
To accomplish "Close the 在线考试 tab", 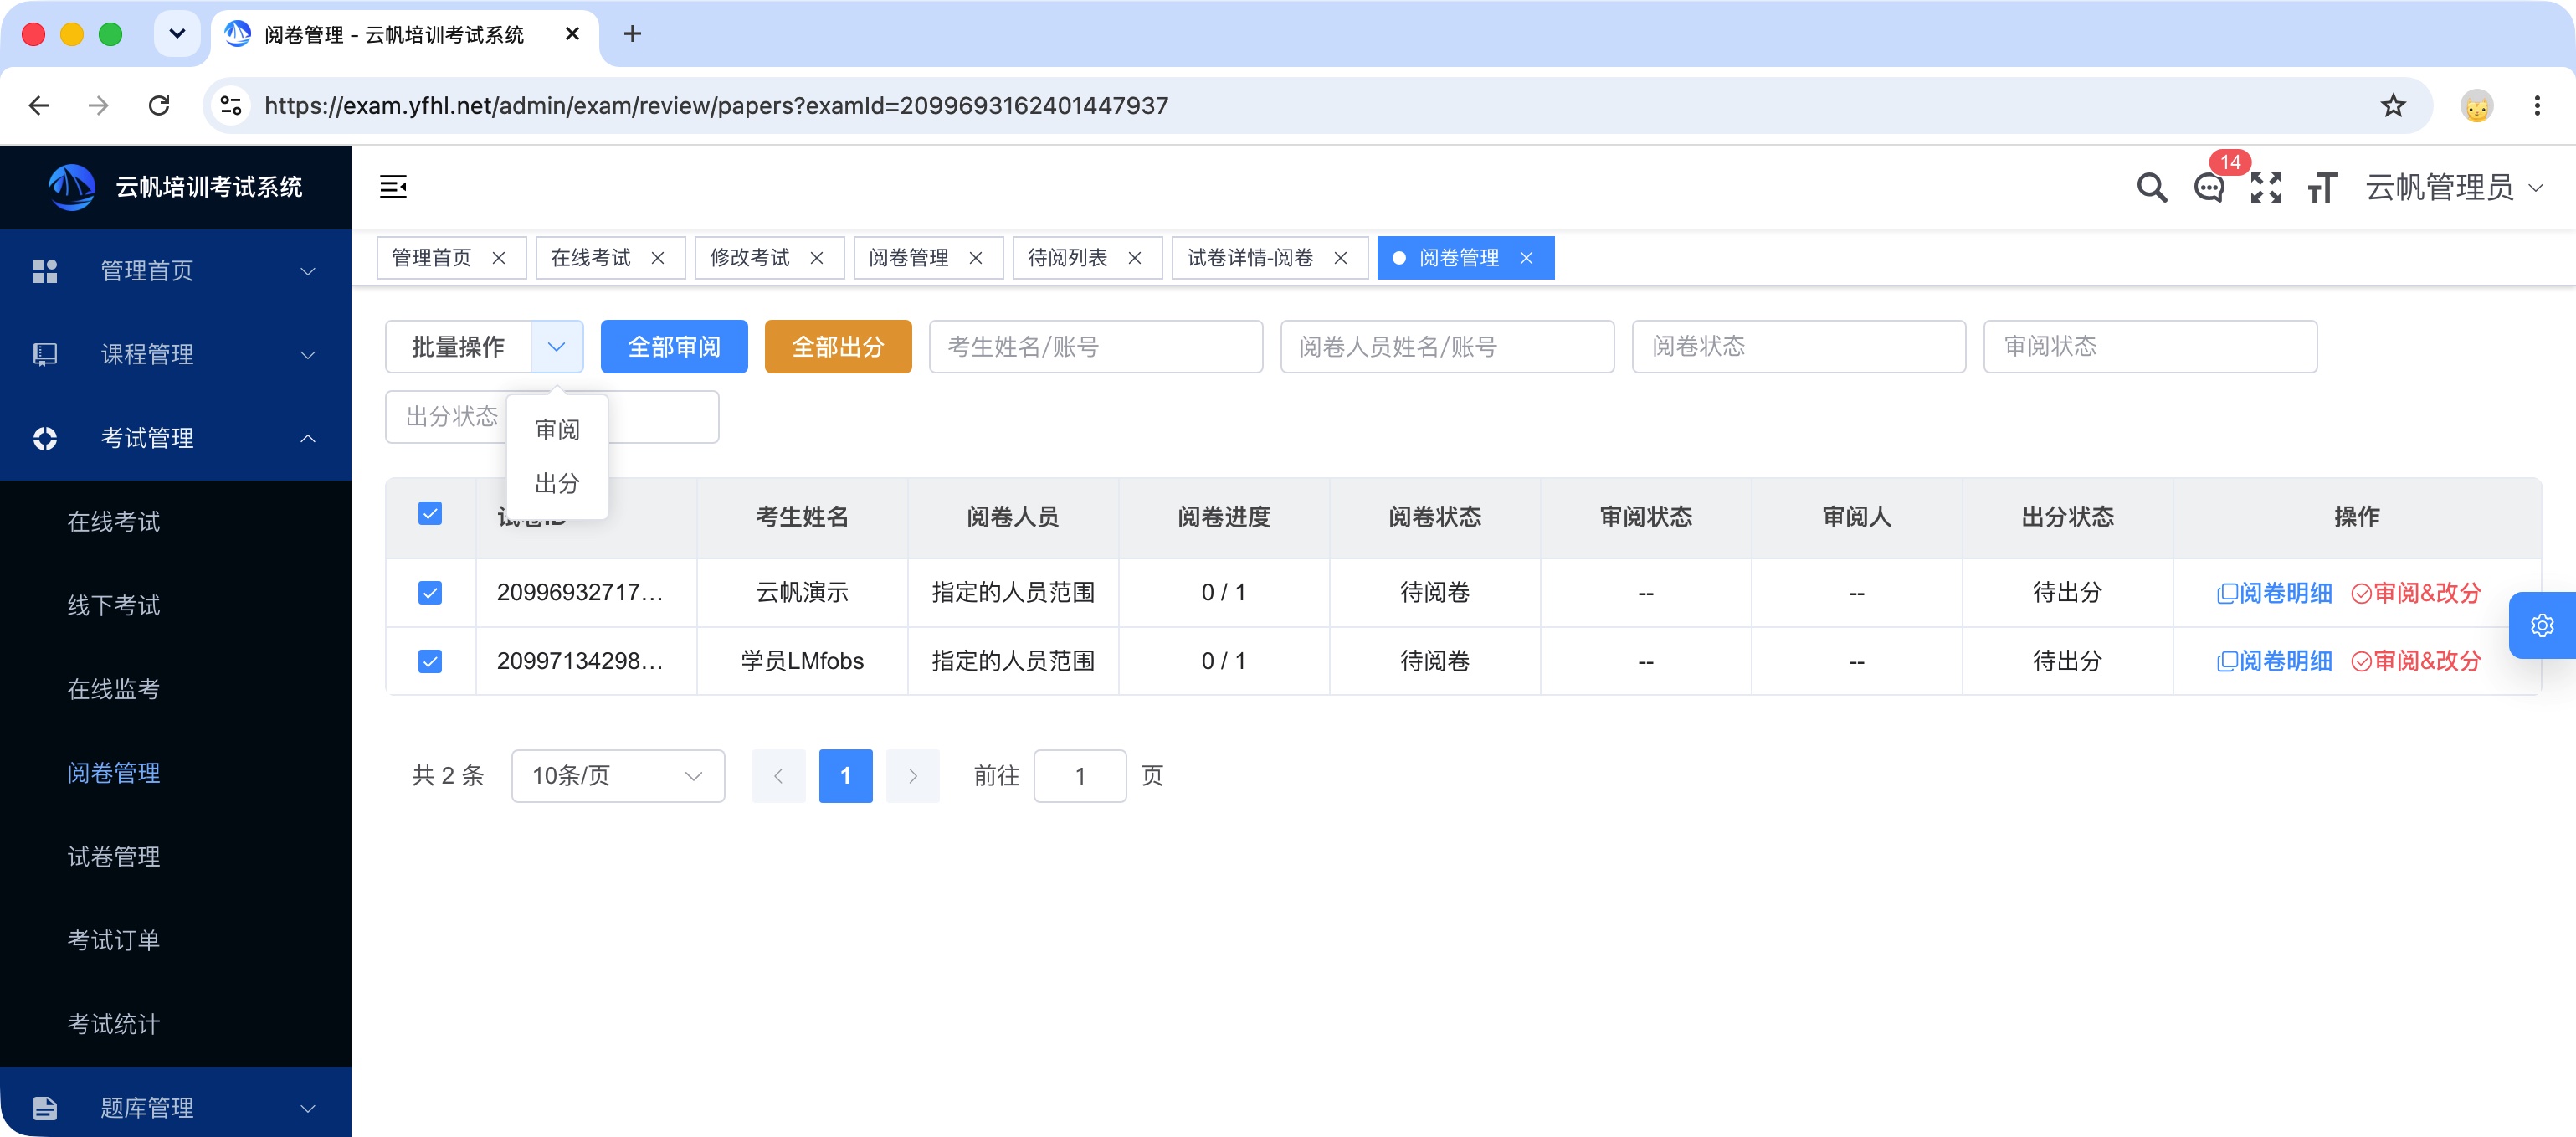I will pyautogui.click(x=657, y=258).
